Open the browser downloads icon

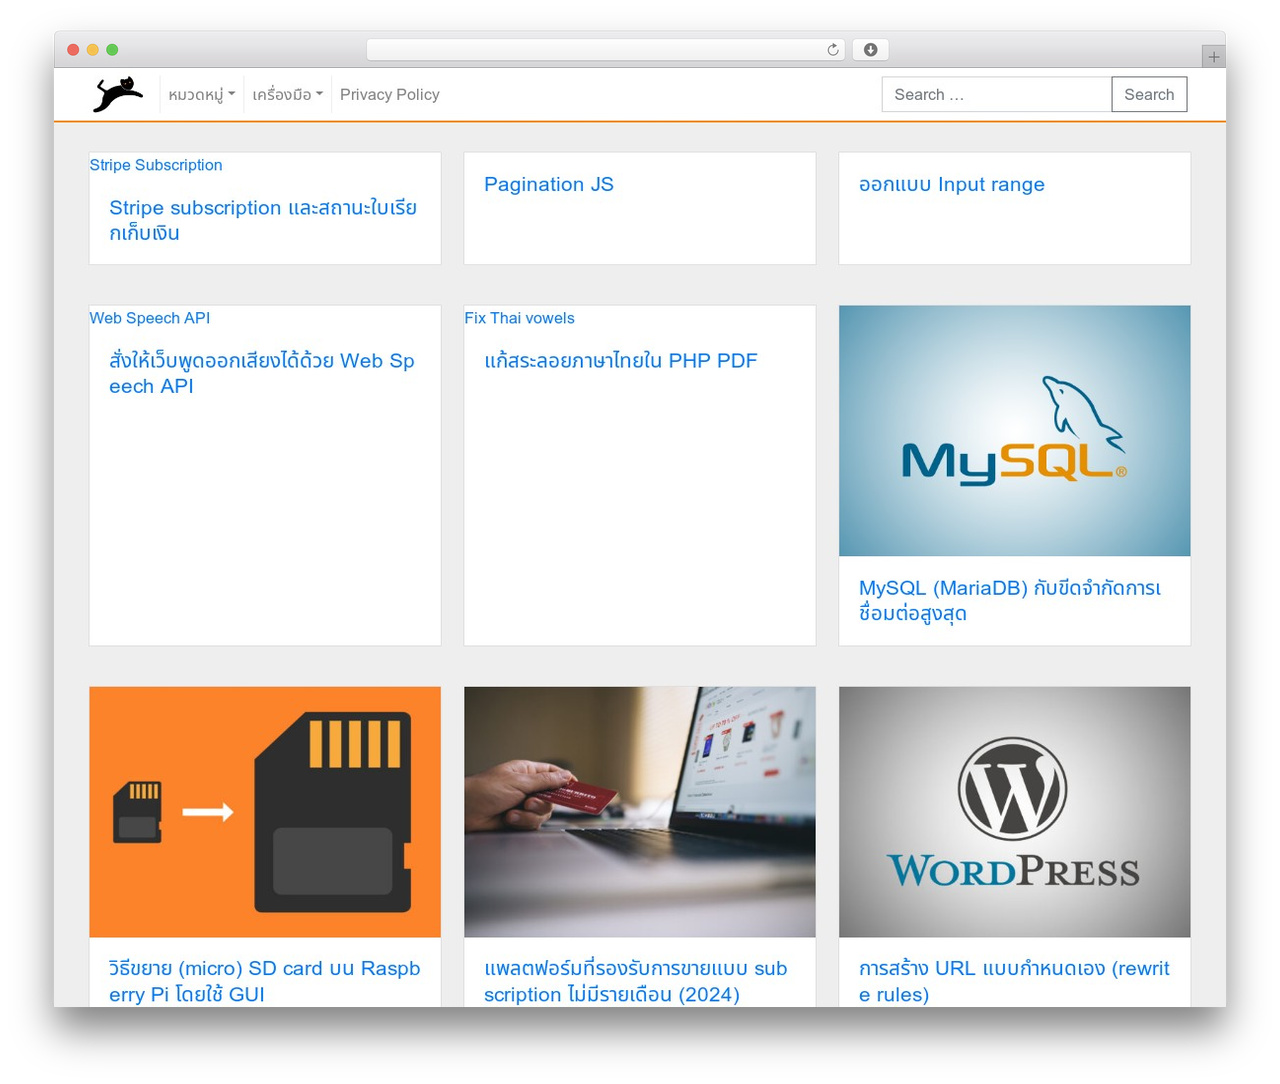pyautogui.click(x=870, y=50)
